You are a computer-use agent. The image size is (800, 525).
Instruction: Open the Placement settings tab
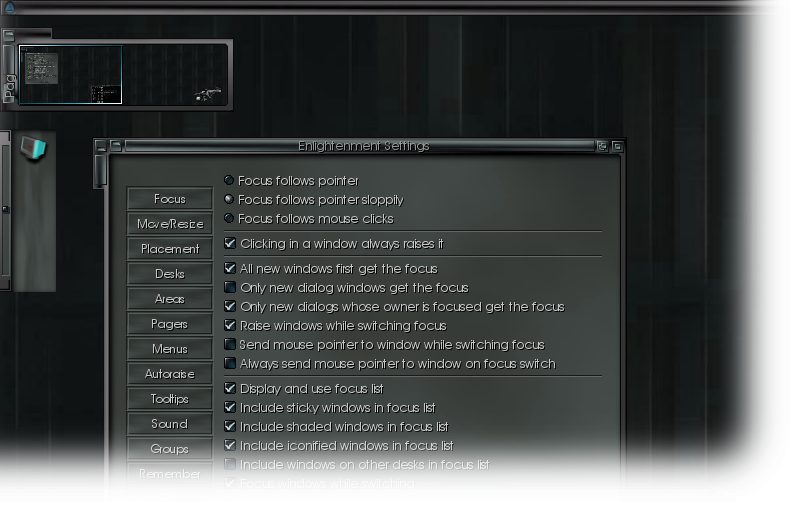(x=169, y=248)
